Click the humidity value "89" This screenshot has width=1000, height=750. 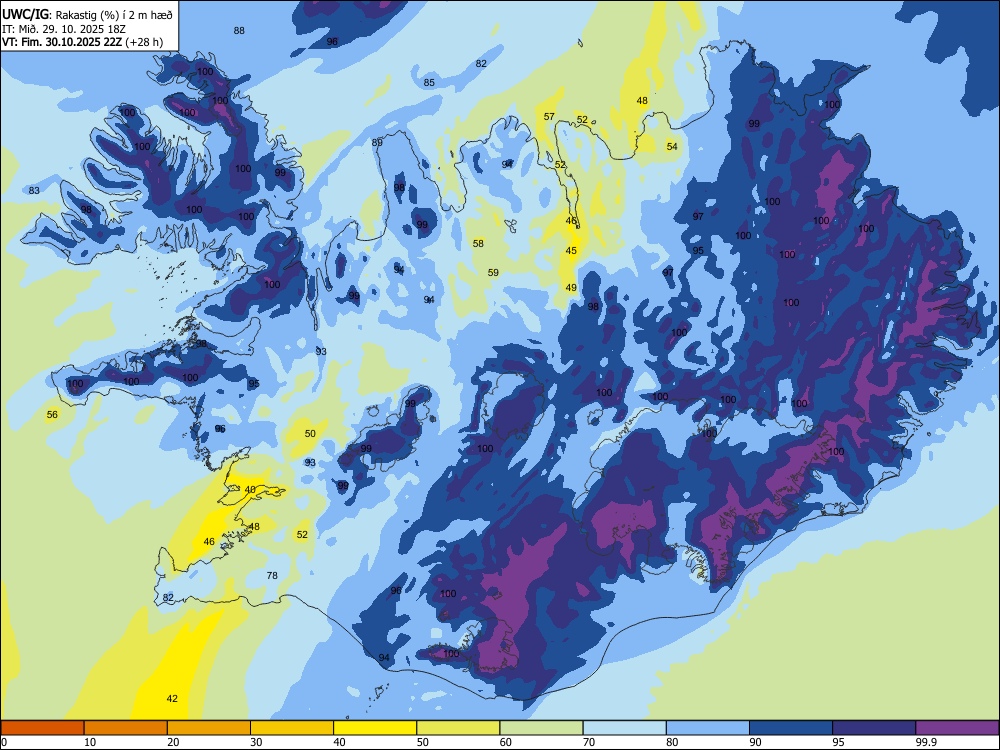[377, 142]
